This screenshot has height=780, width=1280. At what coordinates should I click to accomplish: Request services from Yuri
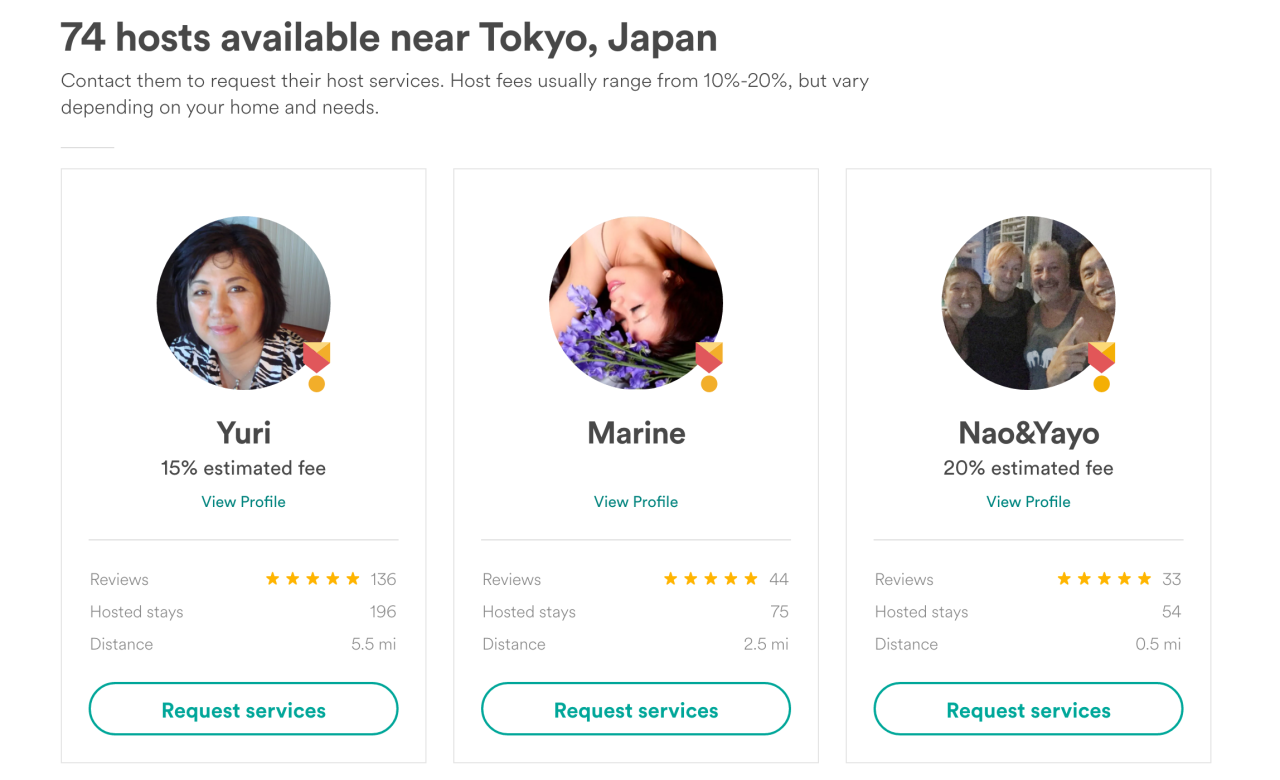click(x=243, y=709)
